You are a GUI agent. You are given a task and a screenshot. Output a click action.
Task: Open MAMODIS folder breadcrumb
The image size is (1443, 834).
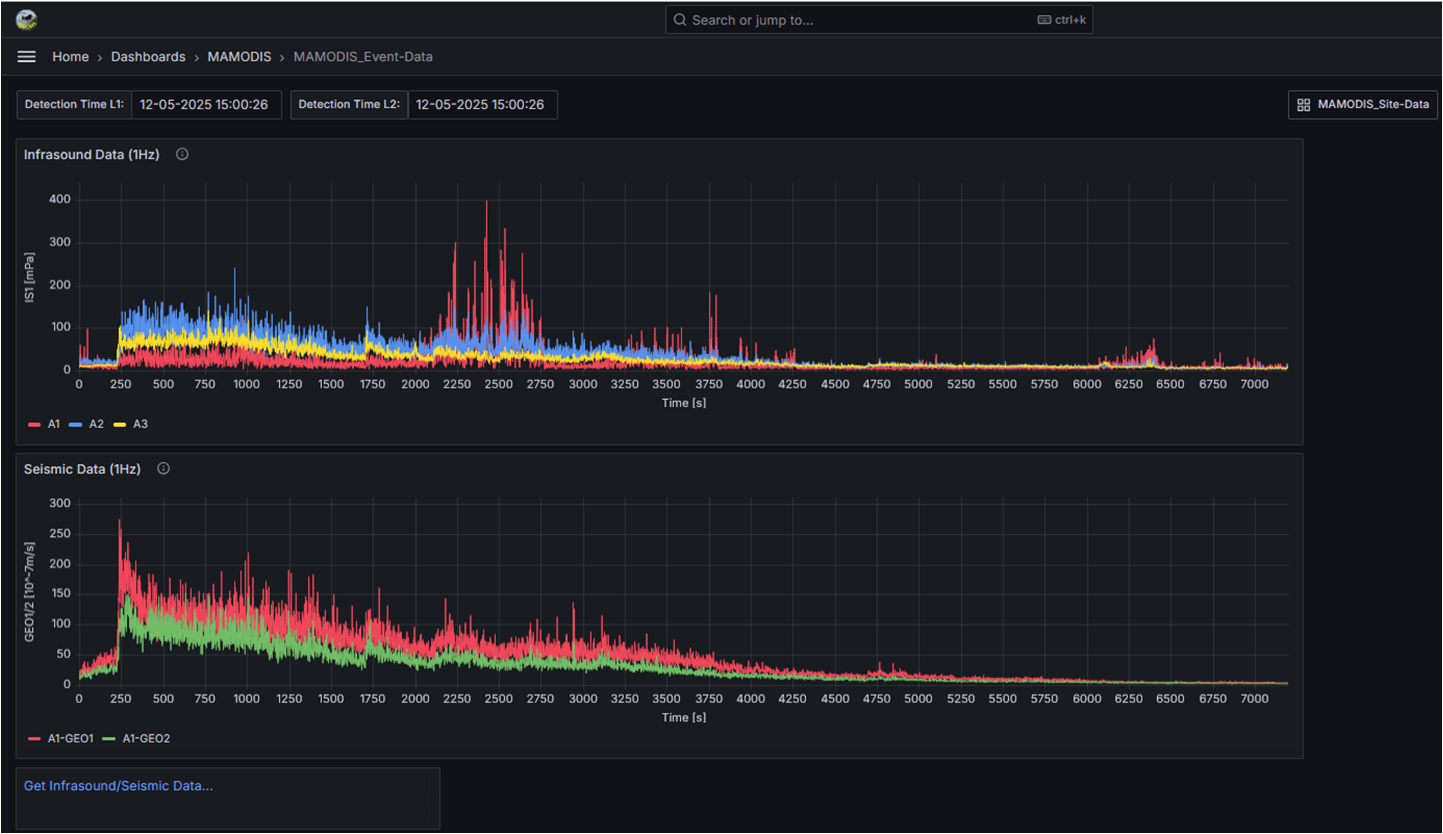pos(239,57)
